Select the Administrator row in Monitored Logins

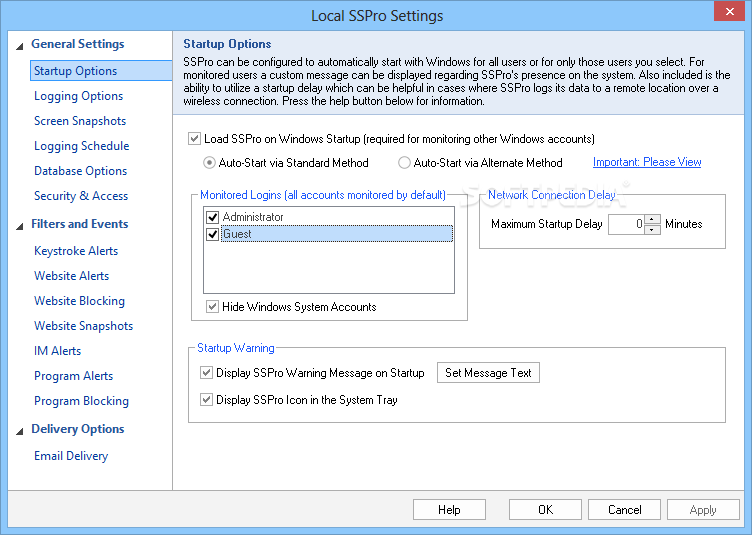[x=337, y=217]
